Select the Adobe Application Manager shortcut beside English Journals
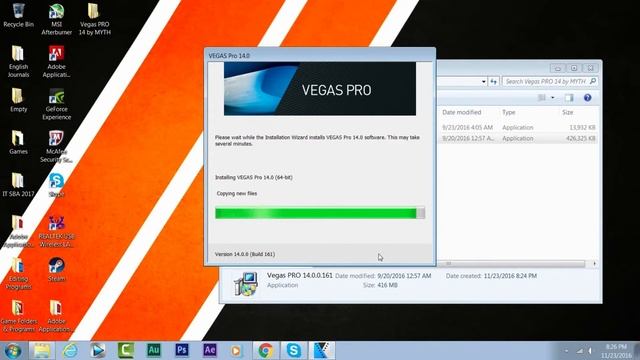 56,62
